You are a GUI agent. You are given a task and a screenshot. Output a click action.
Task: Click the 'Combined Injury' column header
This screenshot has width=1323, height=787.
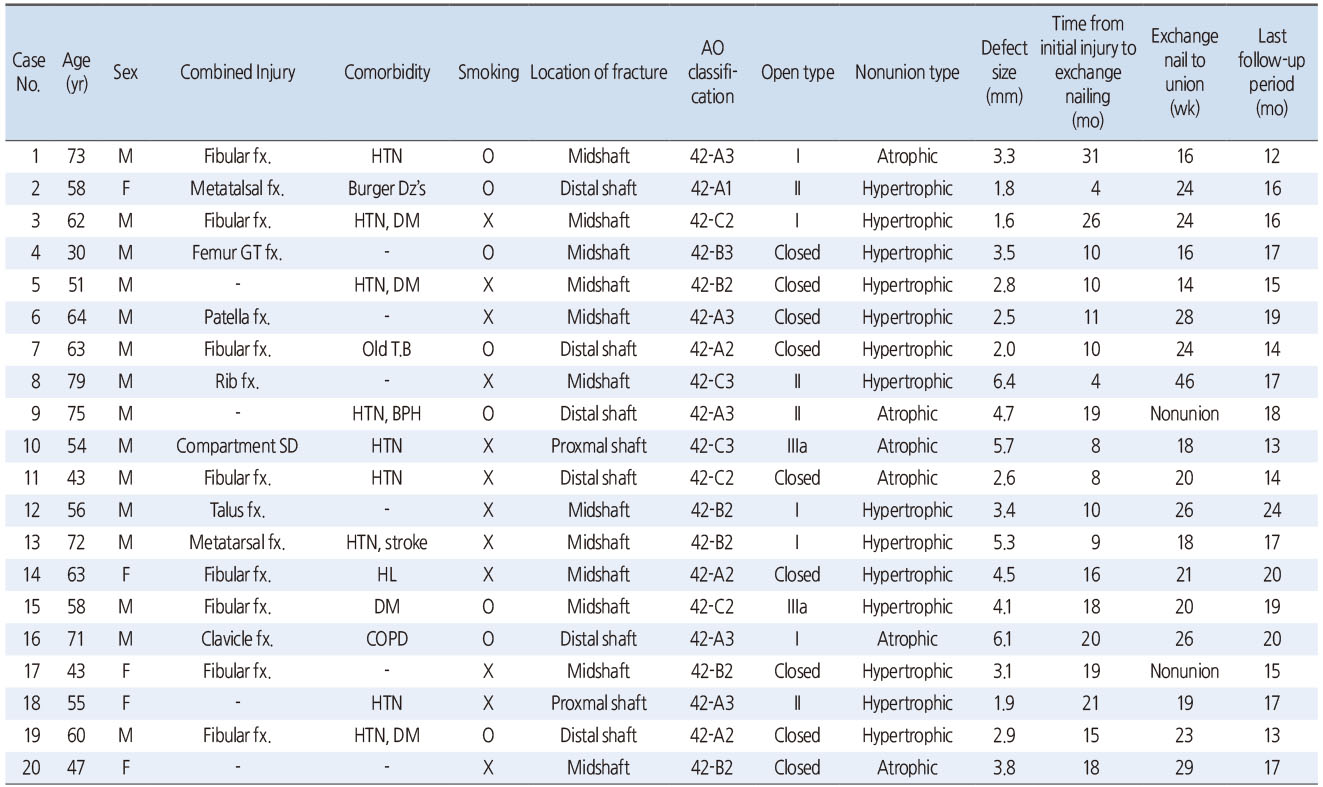tap(237, 72)
